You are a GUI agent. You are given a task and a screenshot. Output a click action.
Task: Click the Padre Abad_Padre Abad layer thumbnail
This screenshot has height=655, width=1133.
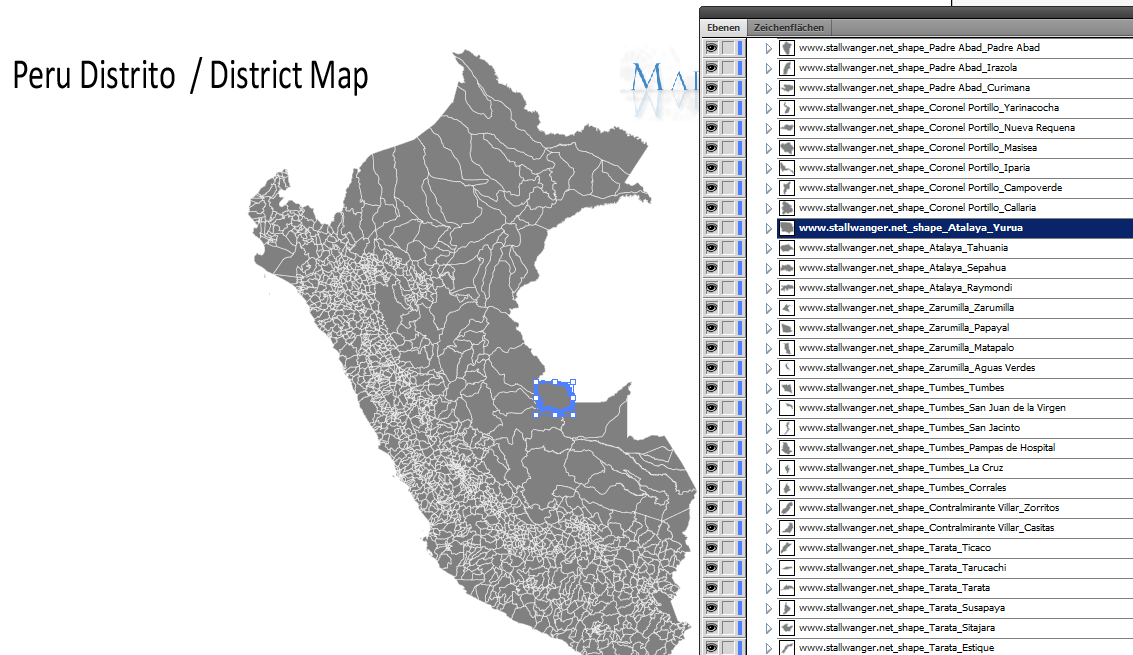tap(787, 48)
